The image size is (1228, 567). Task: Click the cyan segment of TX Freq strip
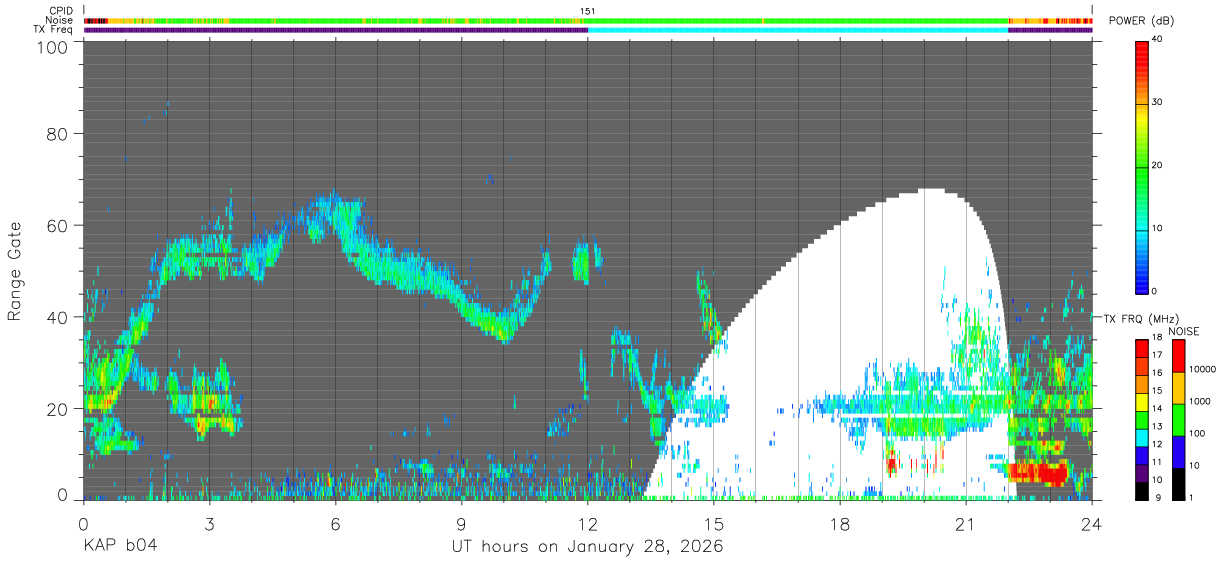pos(798,30)
